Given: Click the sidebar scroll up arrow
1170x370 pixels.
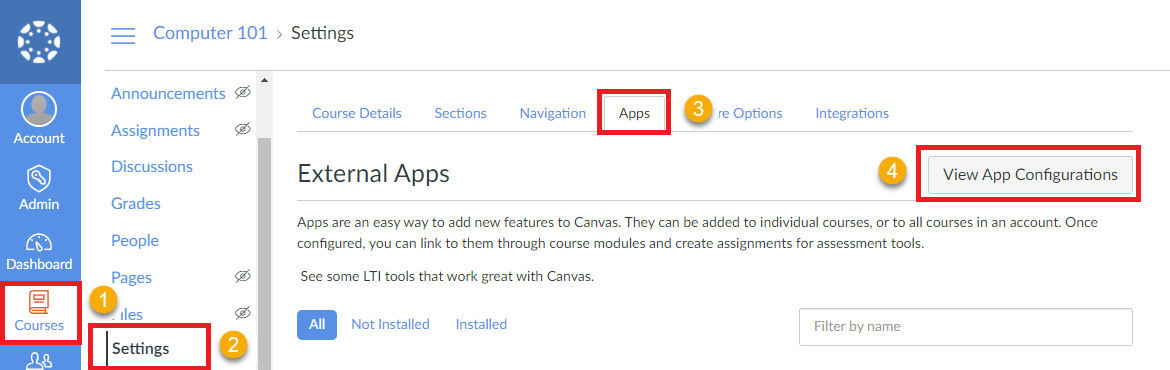Looking at the screenshot, I should (263, 78).
